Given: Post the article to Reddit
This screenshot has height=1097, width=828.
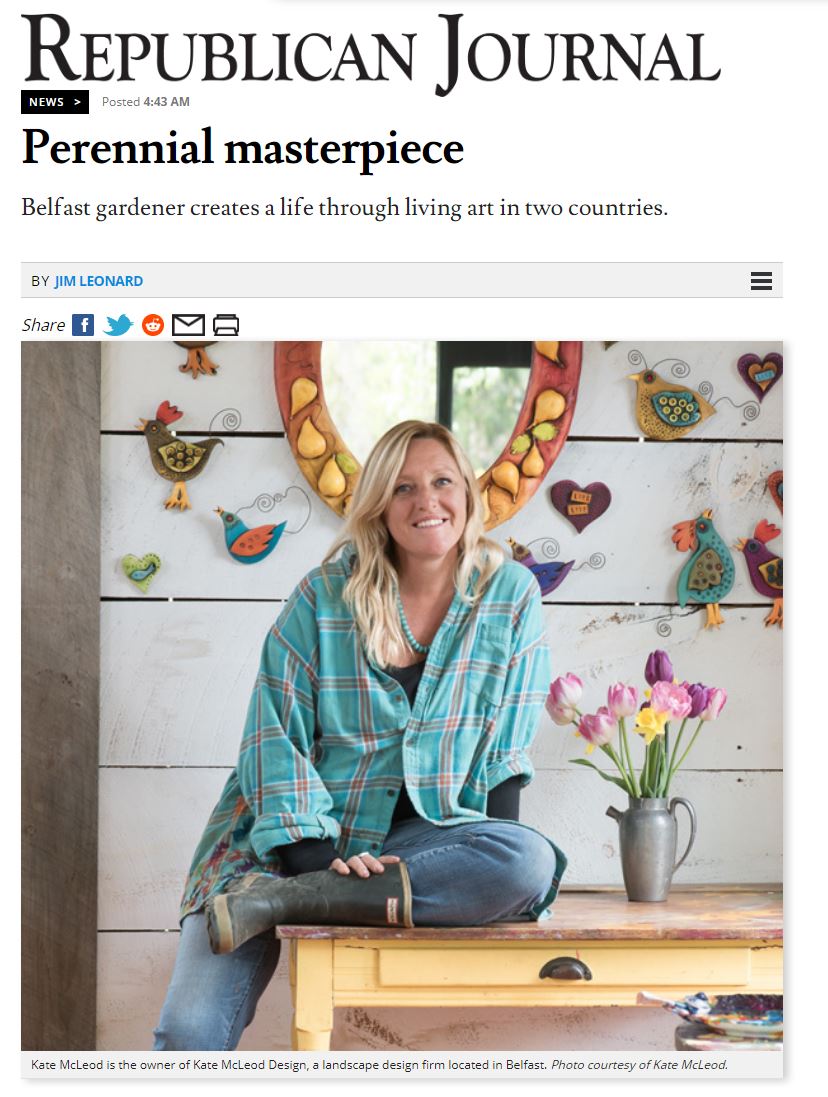Looking at the screenshot, I should click(x=153, y=325).
